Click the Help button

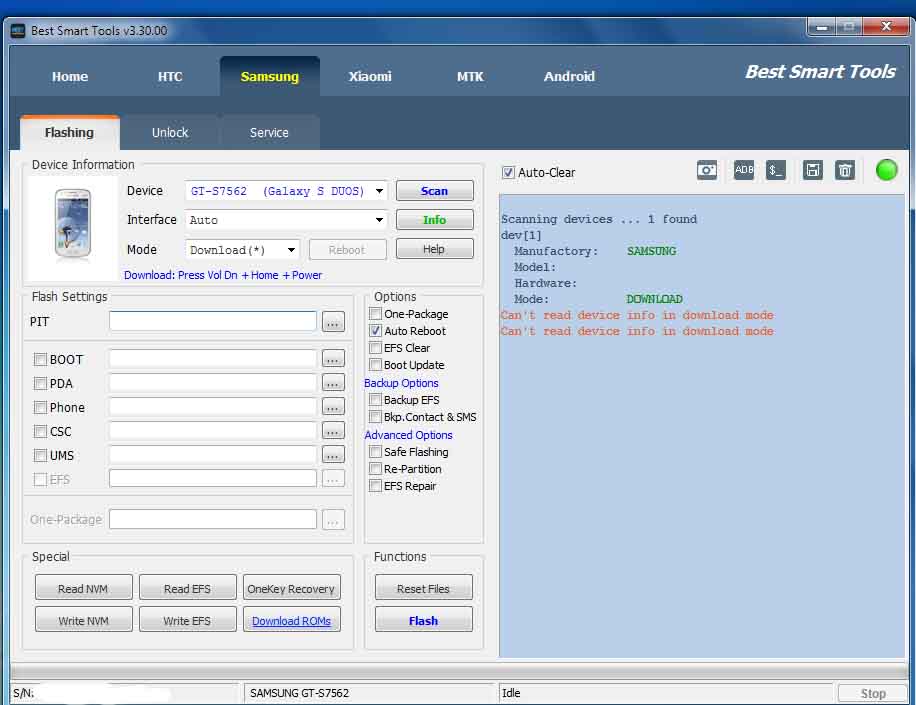(x=435, y=249)
